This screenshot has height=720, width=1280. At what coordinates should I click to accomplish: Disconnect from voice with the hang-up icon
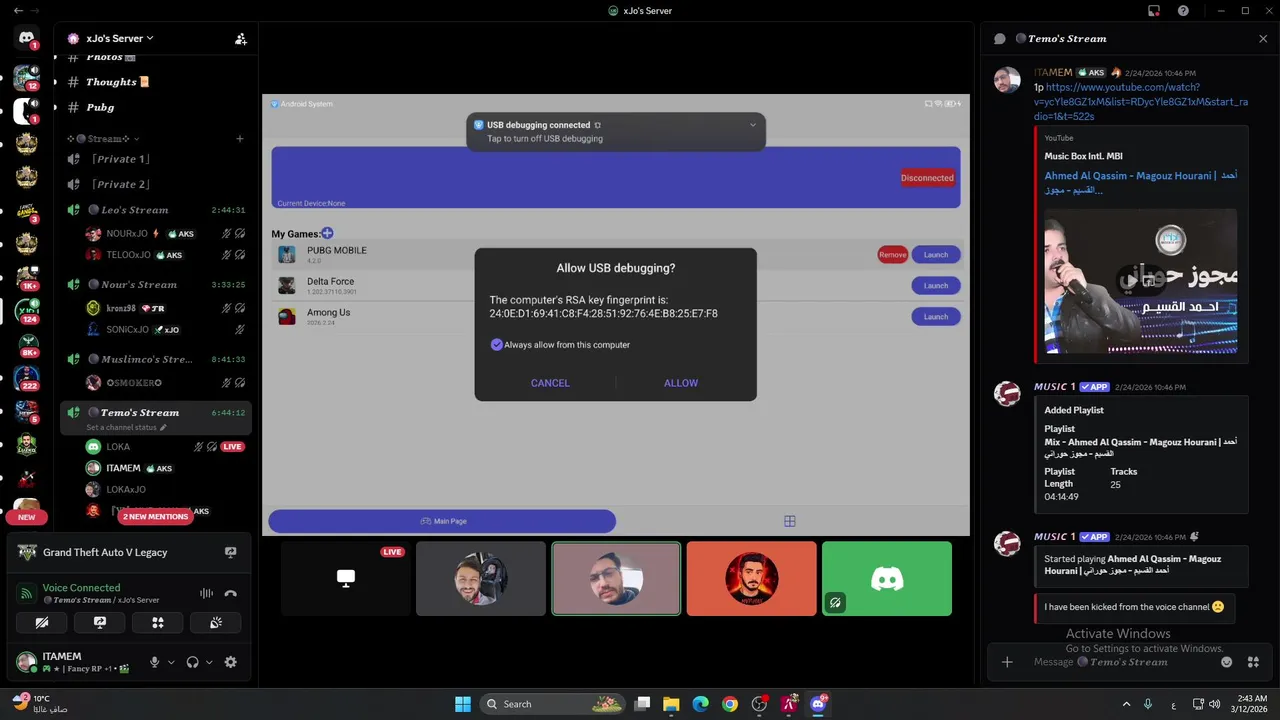pyautogui.click(x=231, y=593)
